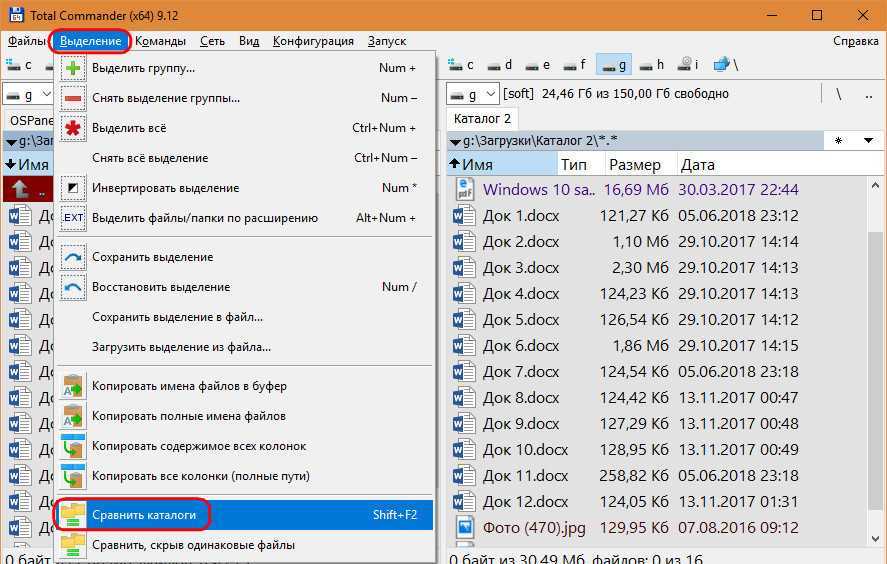Viewport: 887px width, 564px height.
Task: Click the Restore Selection arrow icon
Action: click(74, 287)
